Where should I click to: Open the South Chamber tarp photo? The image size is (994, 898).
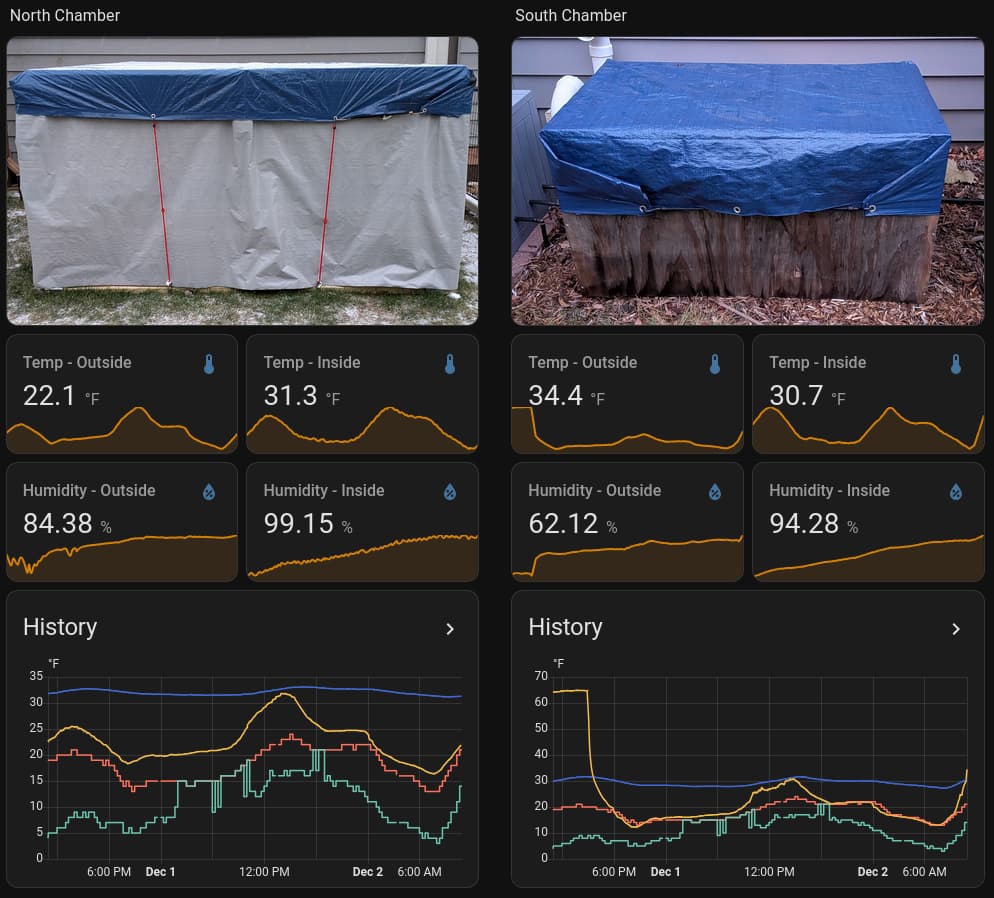[x=747, y=181]
